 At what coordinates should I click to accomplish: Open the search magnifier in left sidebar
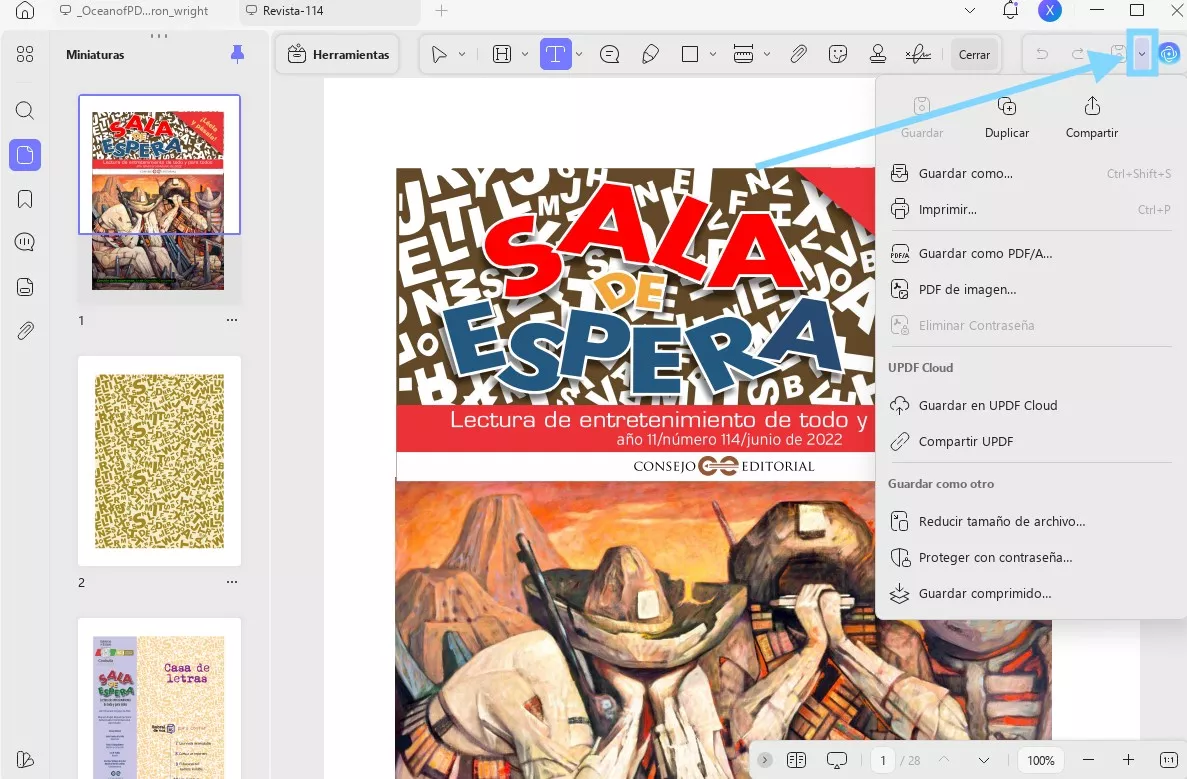tap(25, 111)
